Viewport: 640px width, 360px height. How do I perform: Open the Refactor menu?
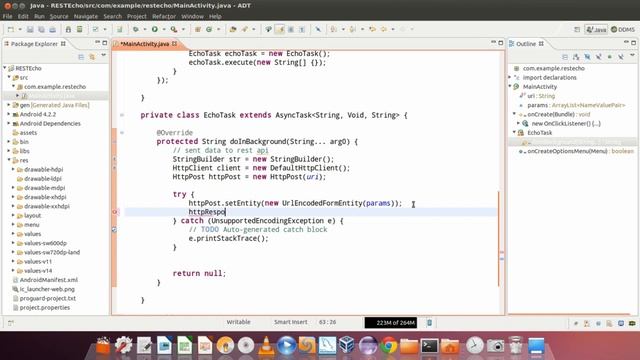[164, 16]
